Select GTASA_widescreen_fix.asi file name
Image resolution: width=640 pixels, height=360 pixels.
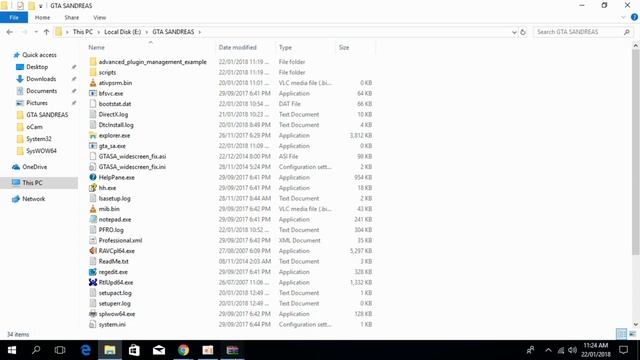pos(132,156)
